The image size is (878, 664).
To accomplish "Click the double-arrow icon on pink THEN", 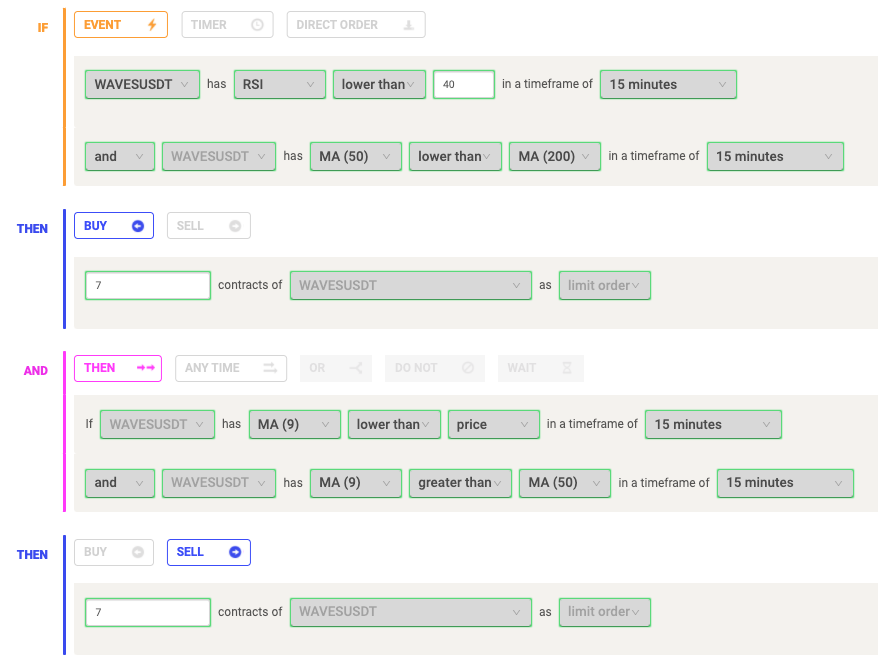I will point(146,368).
